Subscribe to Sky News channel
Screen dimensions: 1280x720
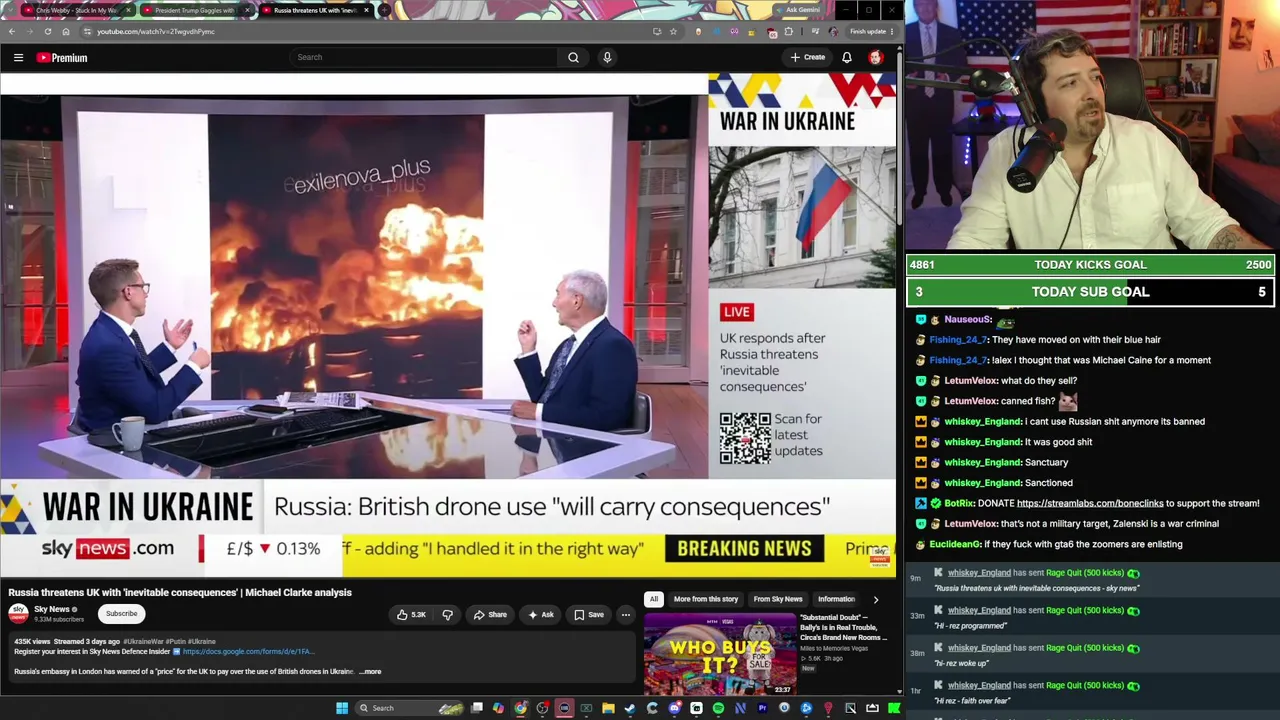click(122, 614)
